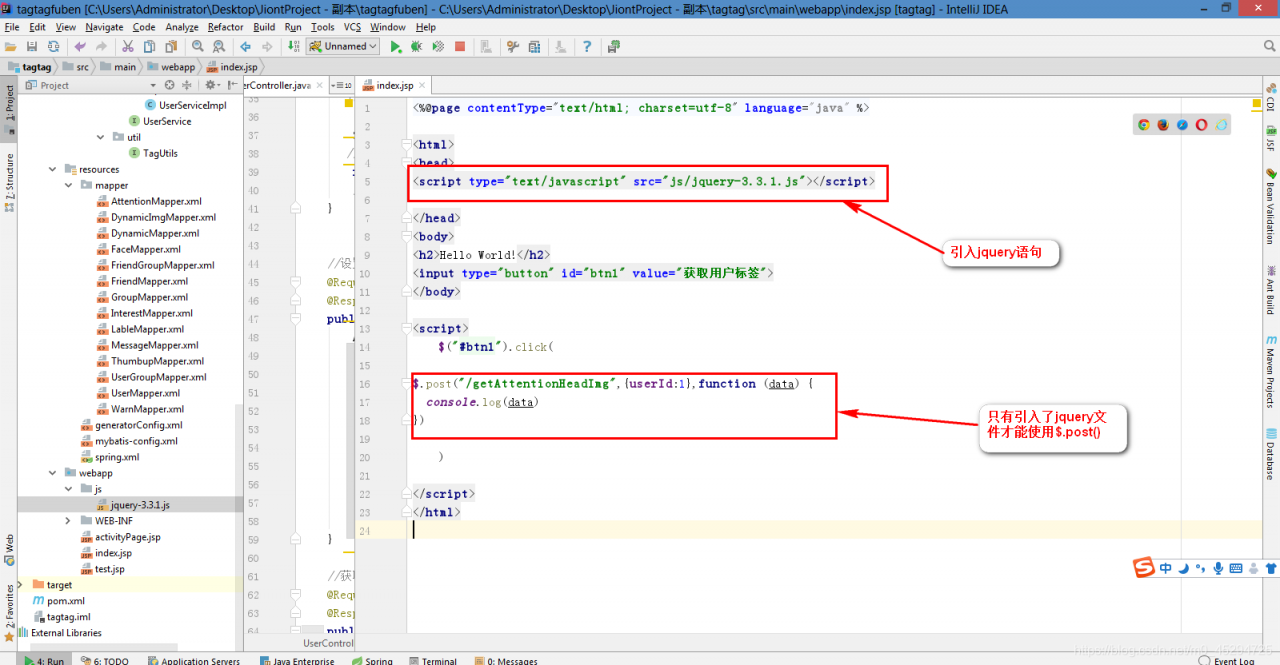Open the TODO tool window
The width and height of the screenshot is (1280, 665).
click(104, 660)
